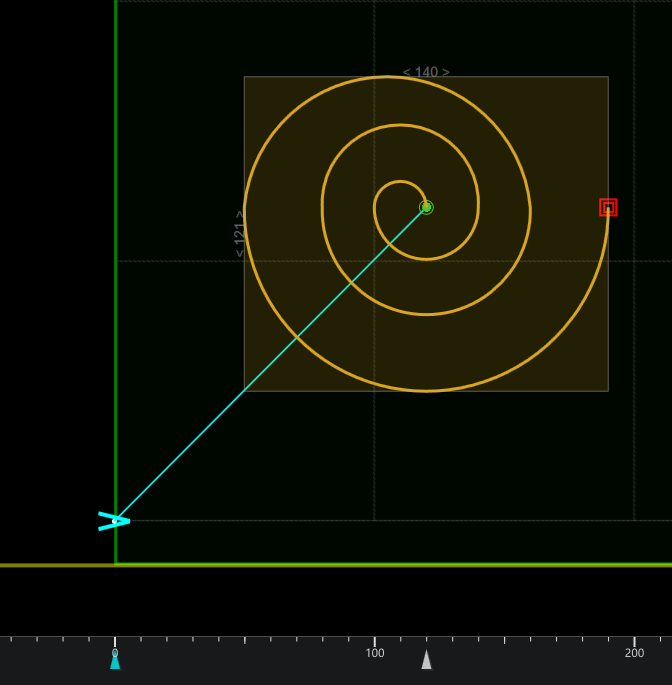Screen dimensions: 672x685
Task: Click the bounding box's bottom-left corner
Action: tap(245, 390)
